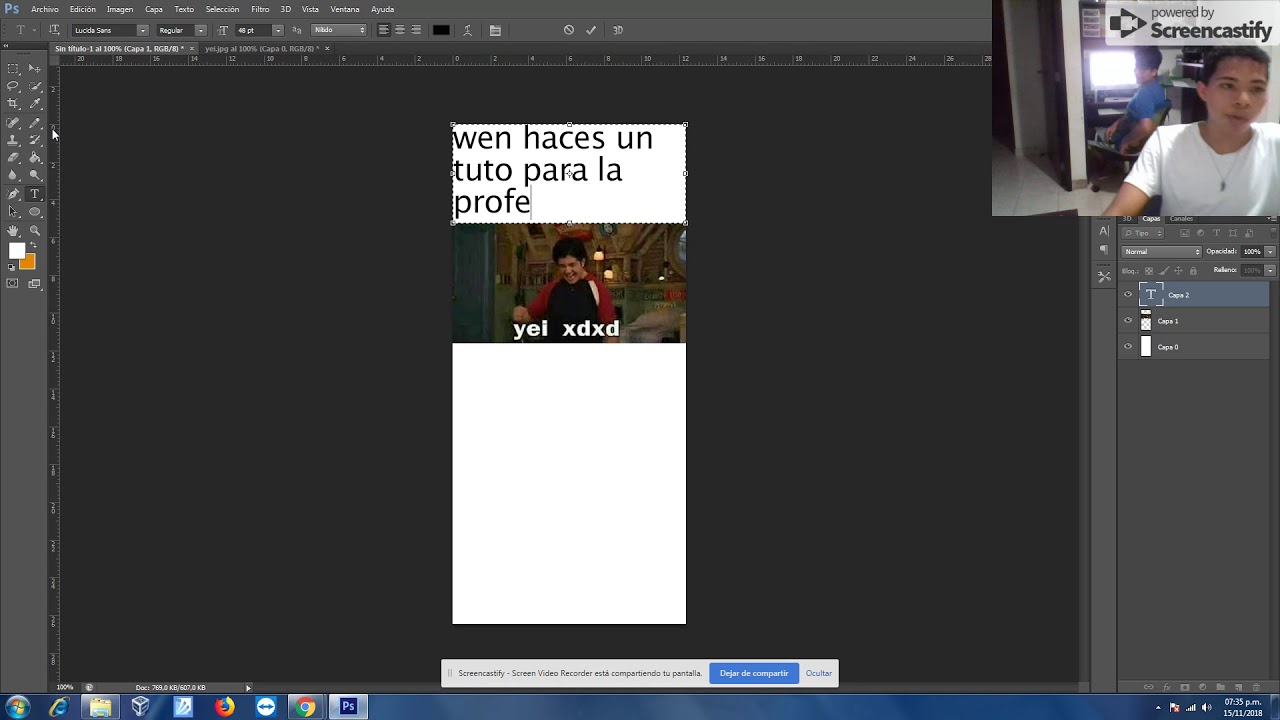The image size is (1280, 720).
Task: Open the Opacidad slider dropdown arrow
Action: (1271, 251)
